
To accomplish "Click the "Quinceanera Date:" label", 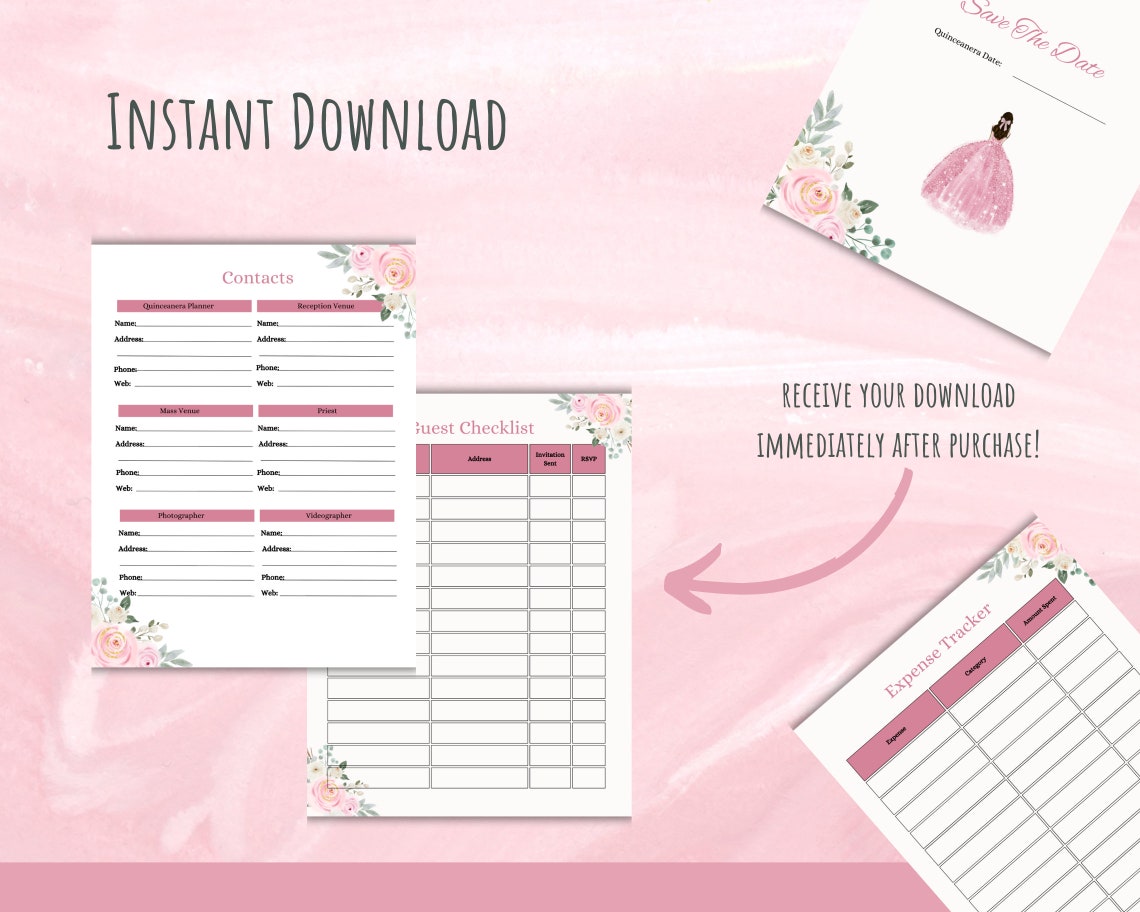I will click(x=968, y=47).
